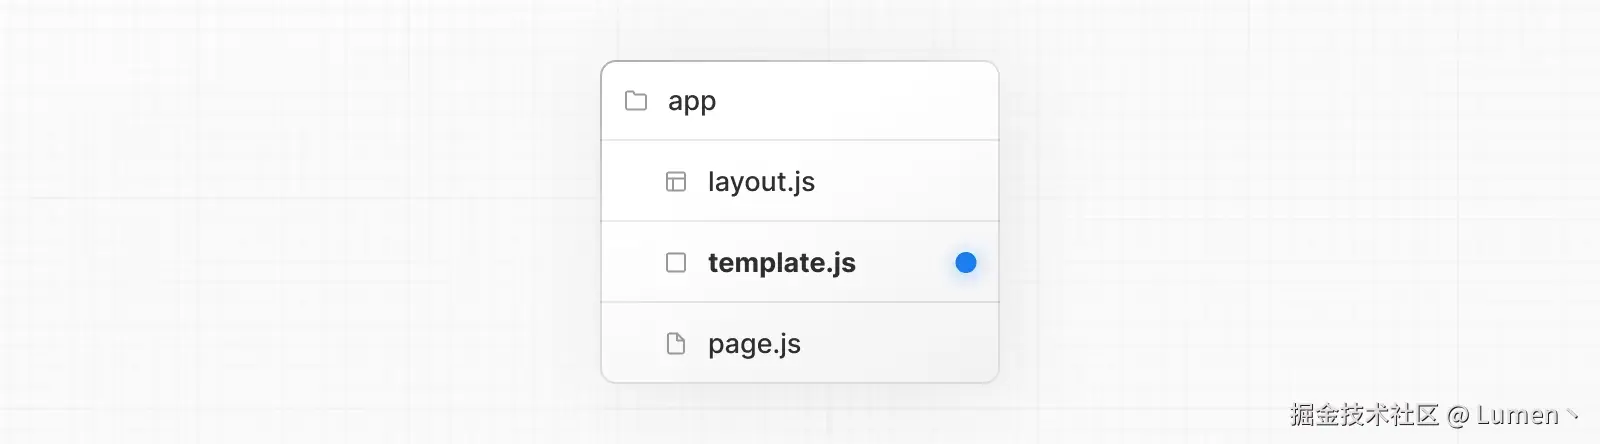This screenshot has width=1600, height=444.
Task: Open the Lumen author name link
Action: coord(1517,415)
